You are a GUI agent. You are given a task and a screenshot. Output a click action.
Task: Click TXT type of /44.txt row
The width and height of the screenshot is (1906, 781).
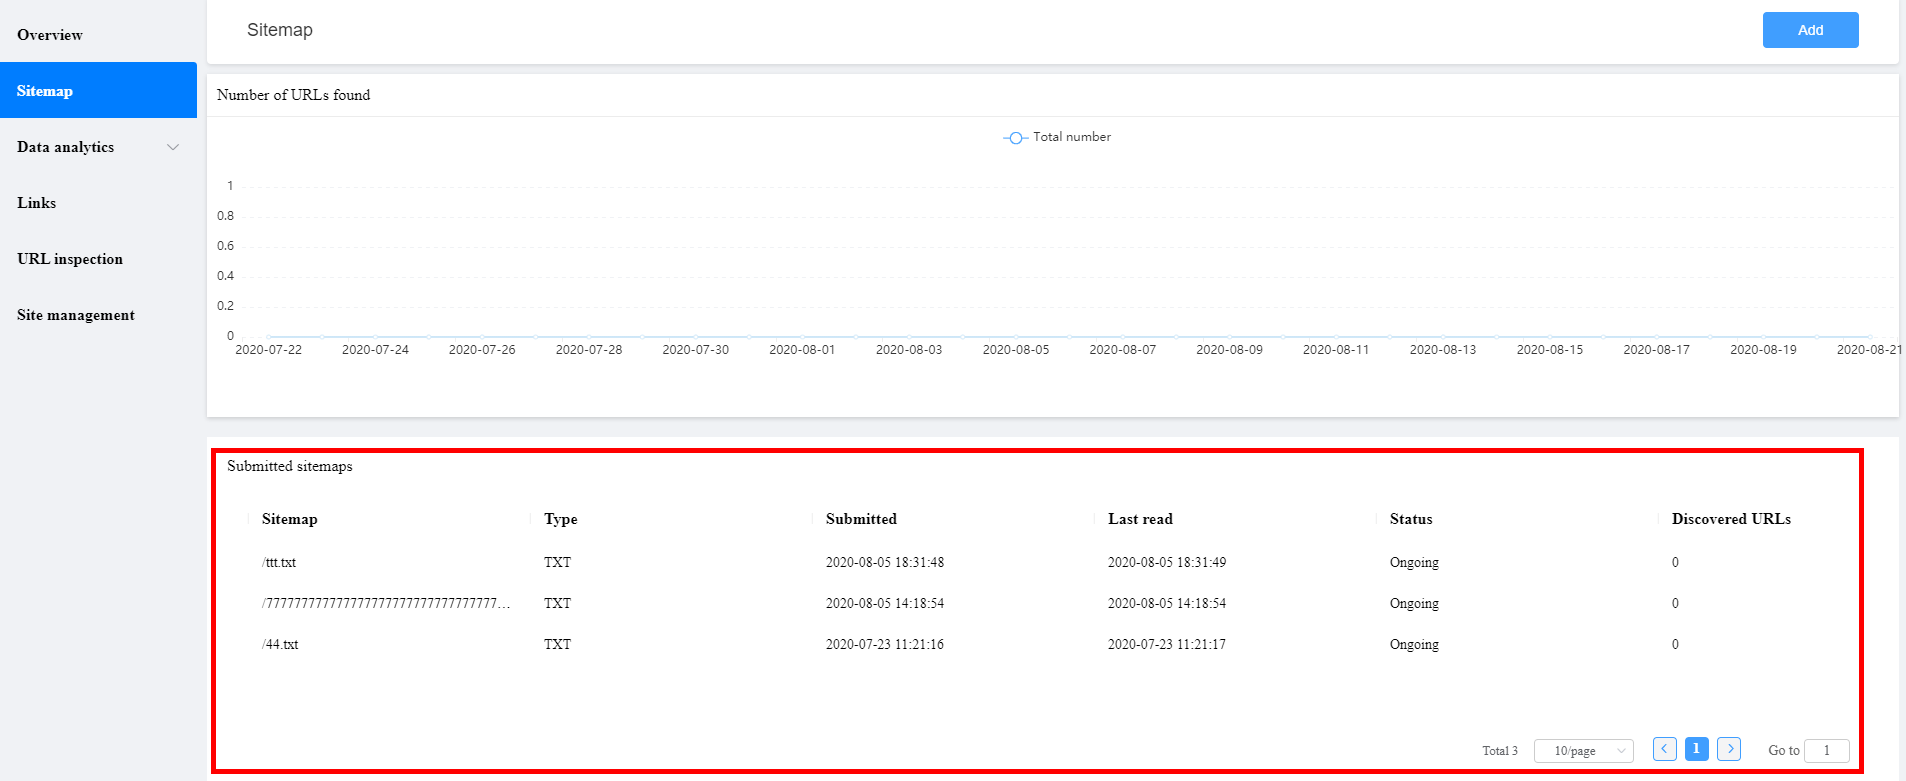557,645
